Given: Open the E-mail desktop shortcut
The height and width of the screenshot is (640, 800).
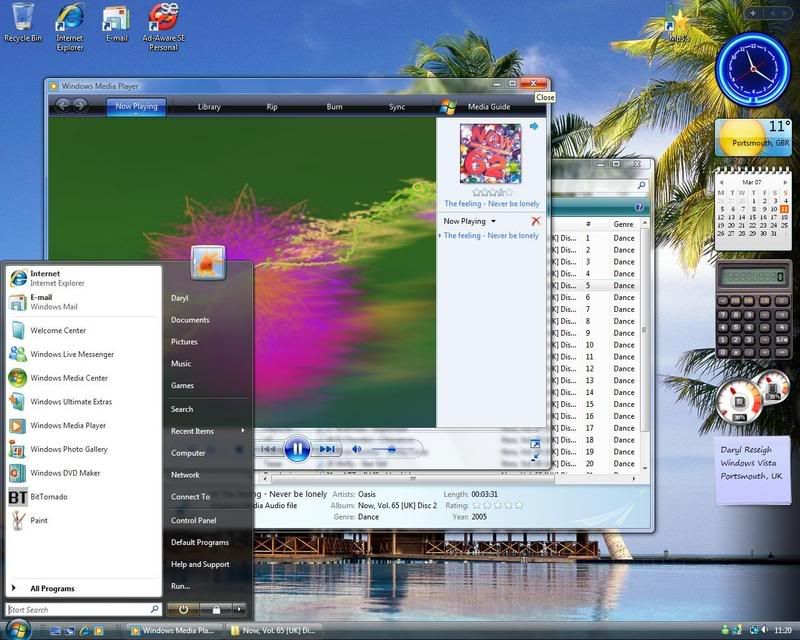Looking at the screenshot, I should pos(116,23).
